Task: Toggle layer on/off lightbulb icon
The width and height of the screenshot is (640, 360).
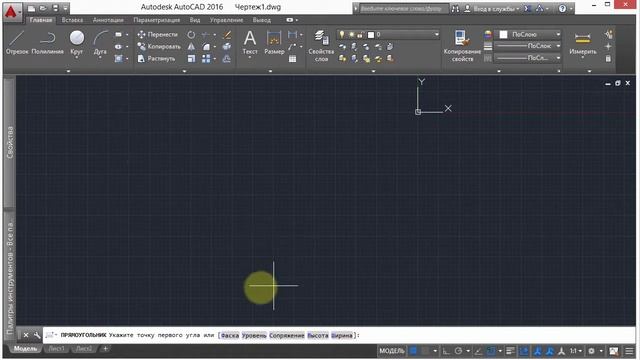Action: pyautogui.click(x=342, y=35)
